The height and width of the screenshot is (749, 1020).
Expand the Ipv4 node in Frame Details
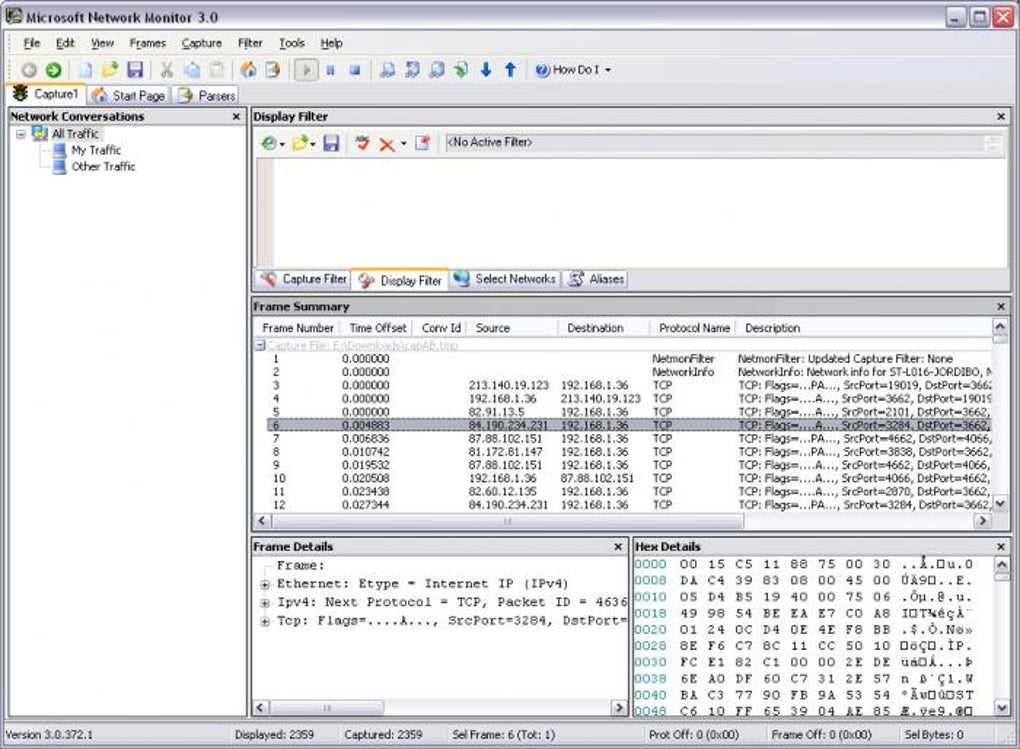click(265, 603)
